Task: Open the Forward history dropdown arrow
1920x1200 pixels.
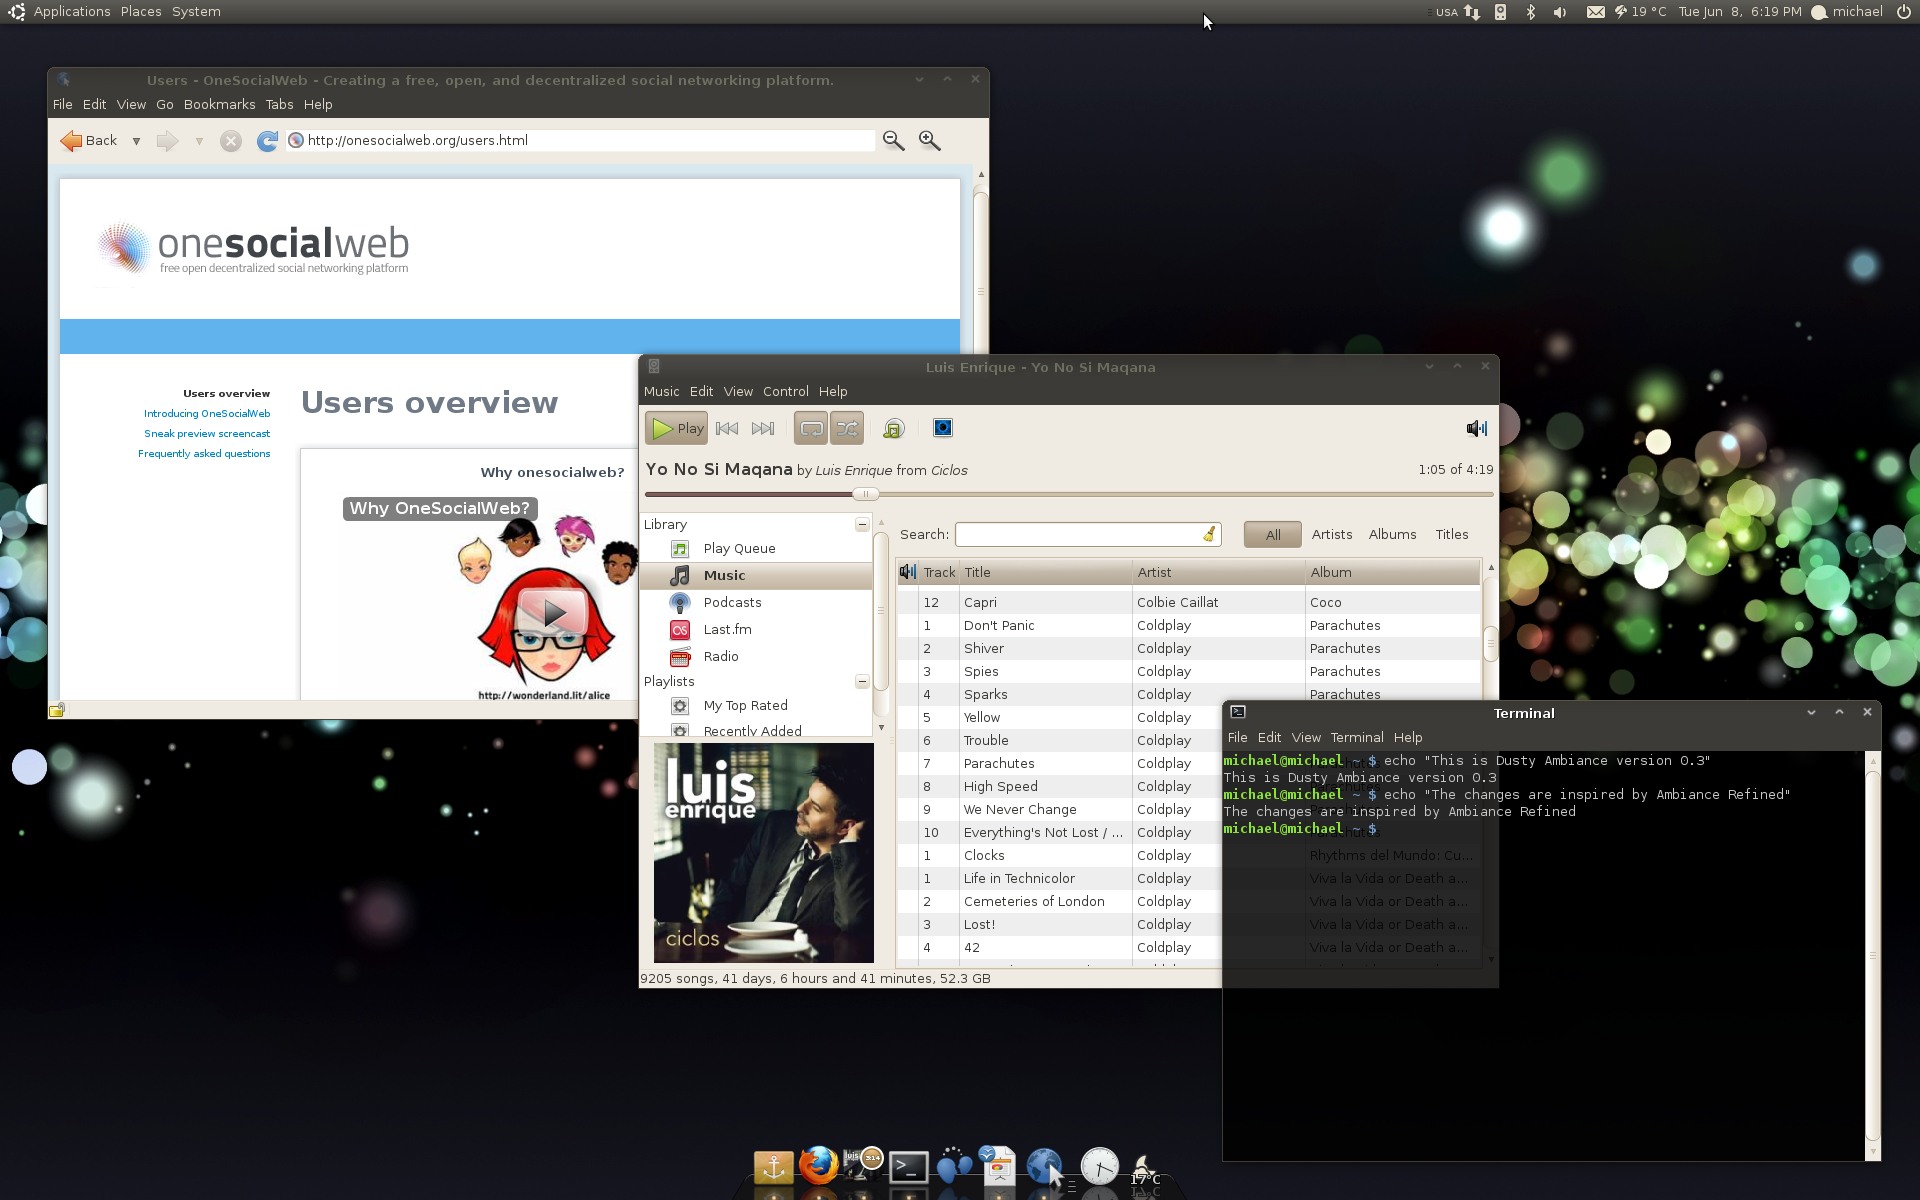Action: (x=199, y=141)
